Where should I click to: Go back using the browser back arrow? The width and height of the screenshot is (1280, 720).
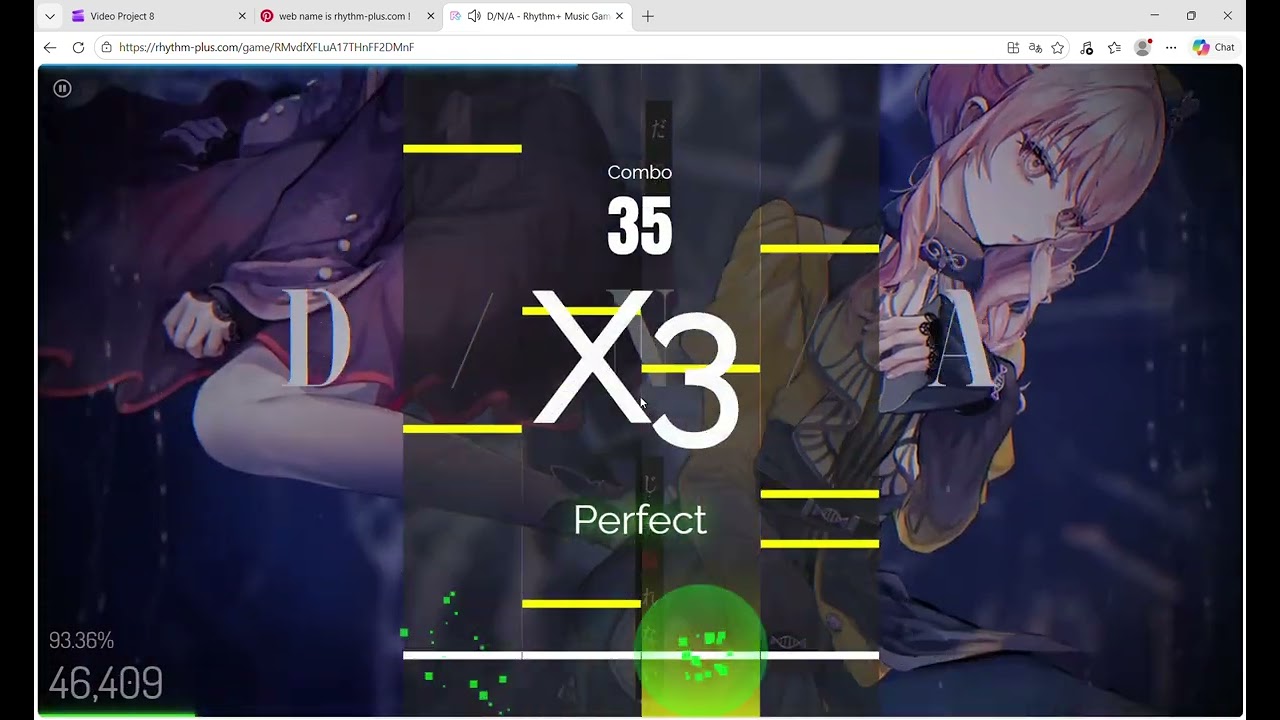click(x=50, y=47)
